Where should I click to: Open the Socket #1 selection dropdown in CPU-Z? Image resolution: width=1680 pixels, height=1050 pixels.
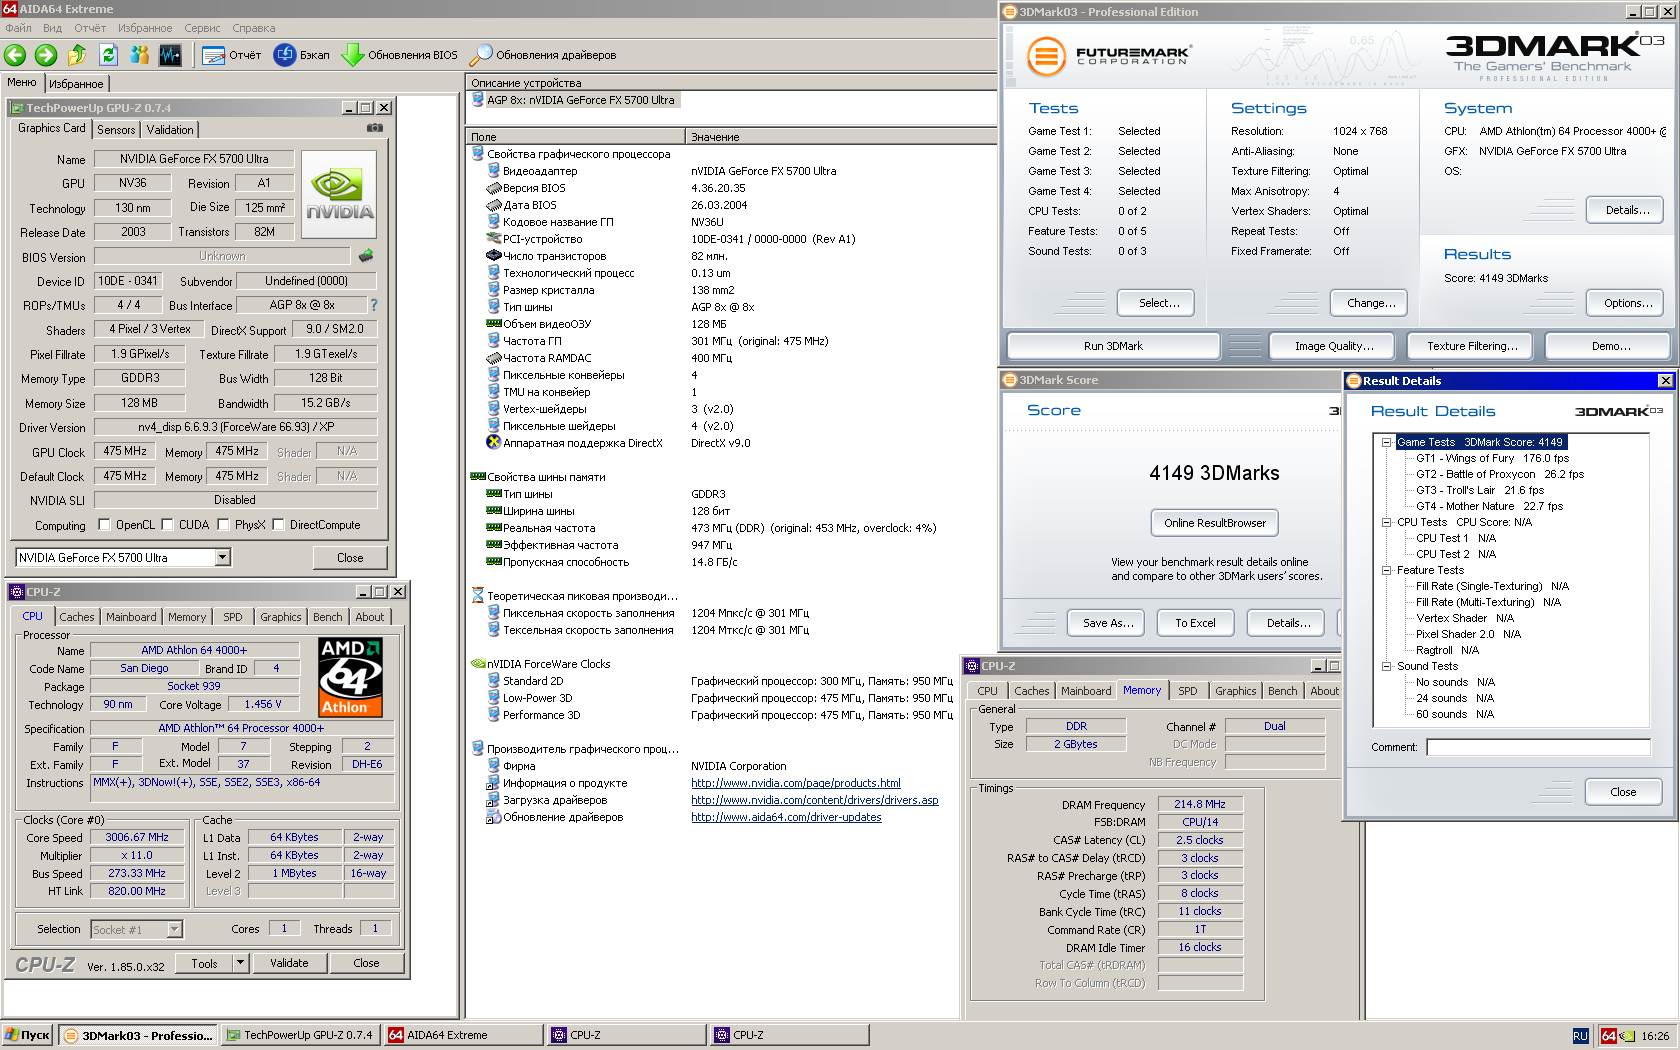pos(174,929)
